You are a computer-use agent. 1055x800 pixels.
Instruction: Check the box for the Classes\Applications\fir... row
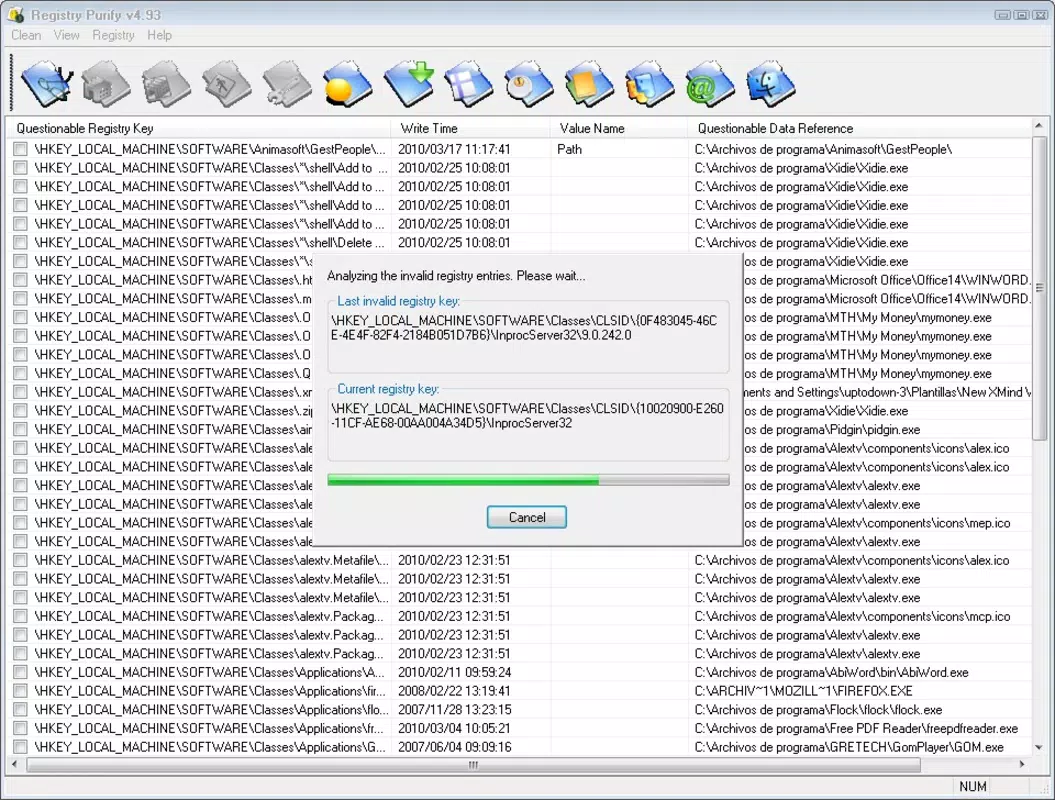20,691
